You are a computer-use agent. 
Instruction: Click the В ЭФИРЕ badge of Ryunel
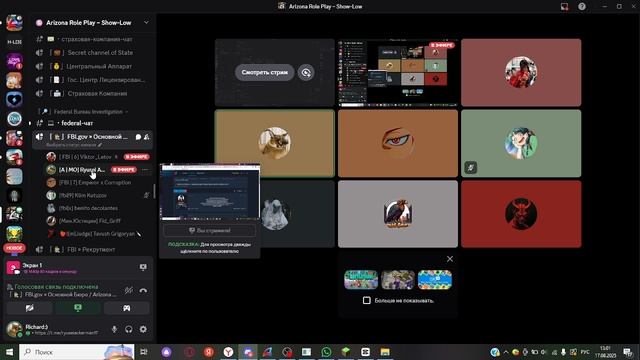(124, 169)
